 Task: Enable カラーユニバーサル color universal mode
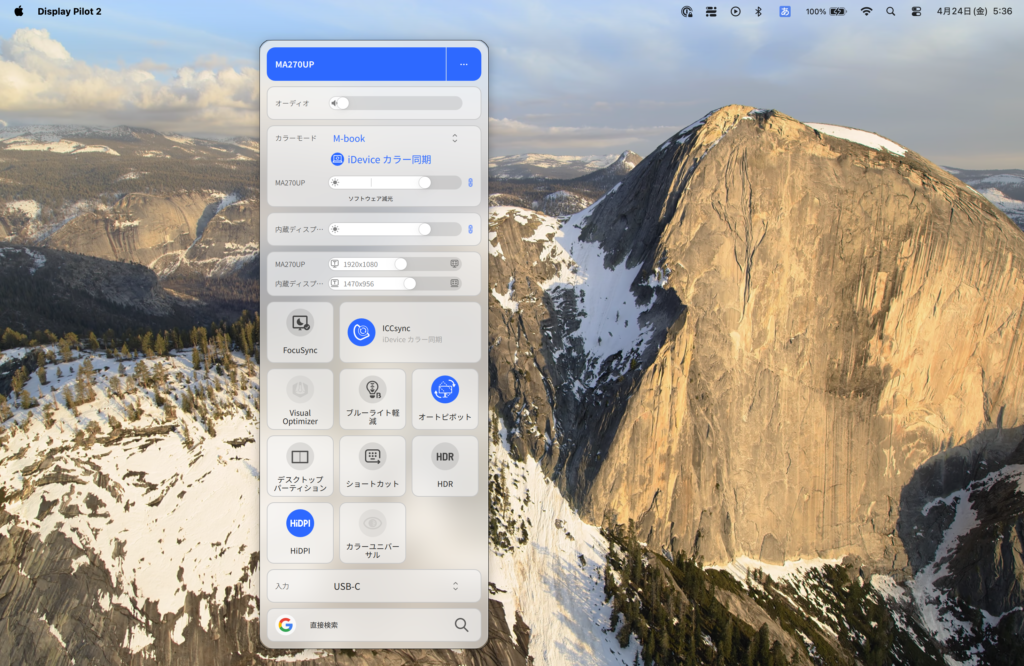[x=372, y=533]
